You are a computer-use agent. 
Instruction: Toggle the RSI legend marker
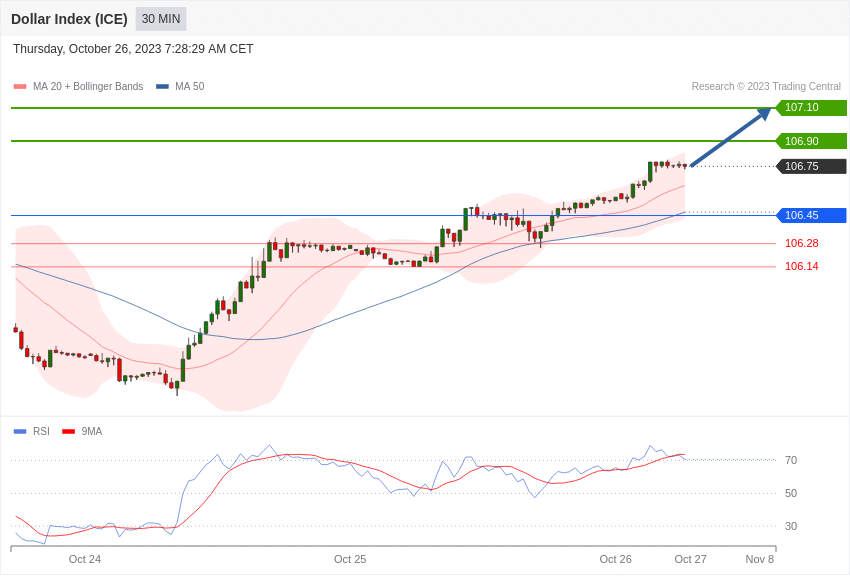20,432
